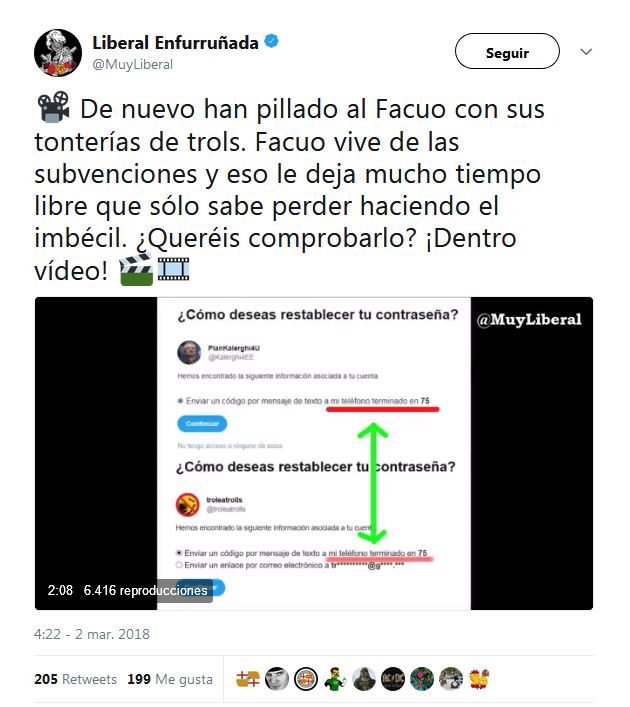Image resolution: width=630 pixels, height=707 pixels.
Task: Open the @MuyLiberal handle link
Action: click(x=132, y=64)
